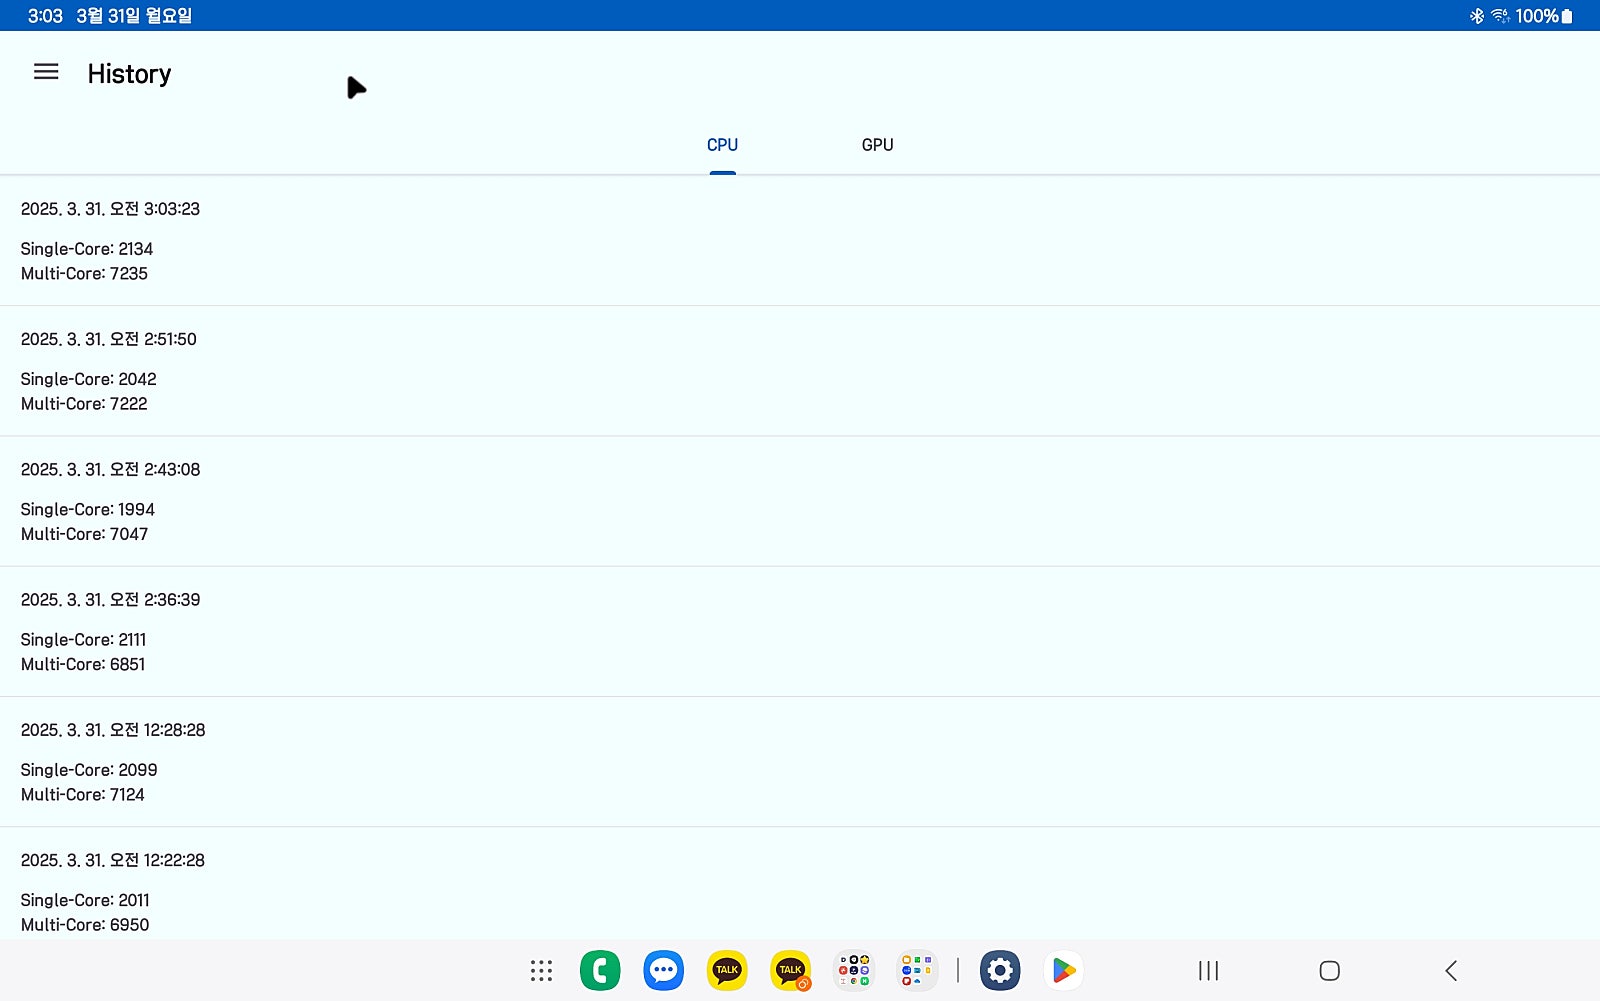The image size is (1600, 1001).
Task: Select the CPU tab
Action: pos(722,145)
